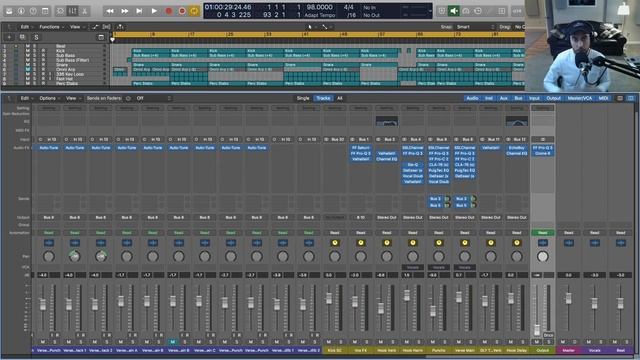Open the Channel EQ thumbnail on Hook Verb strip
640x360 pixels.
pyautogui.click(x=387, y=121)
